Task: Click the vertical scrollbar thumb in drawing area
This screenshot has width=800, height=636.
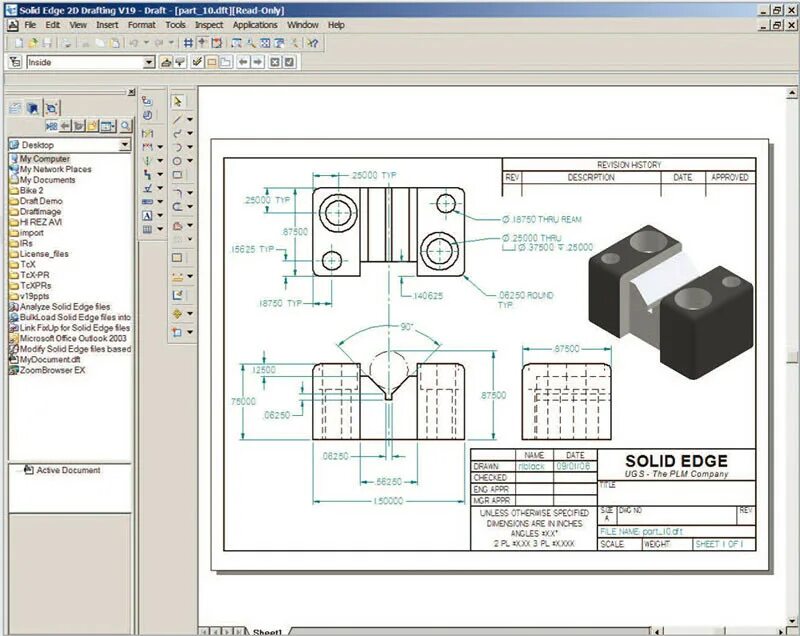Action: click(791, 356)
